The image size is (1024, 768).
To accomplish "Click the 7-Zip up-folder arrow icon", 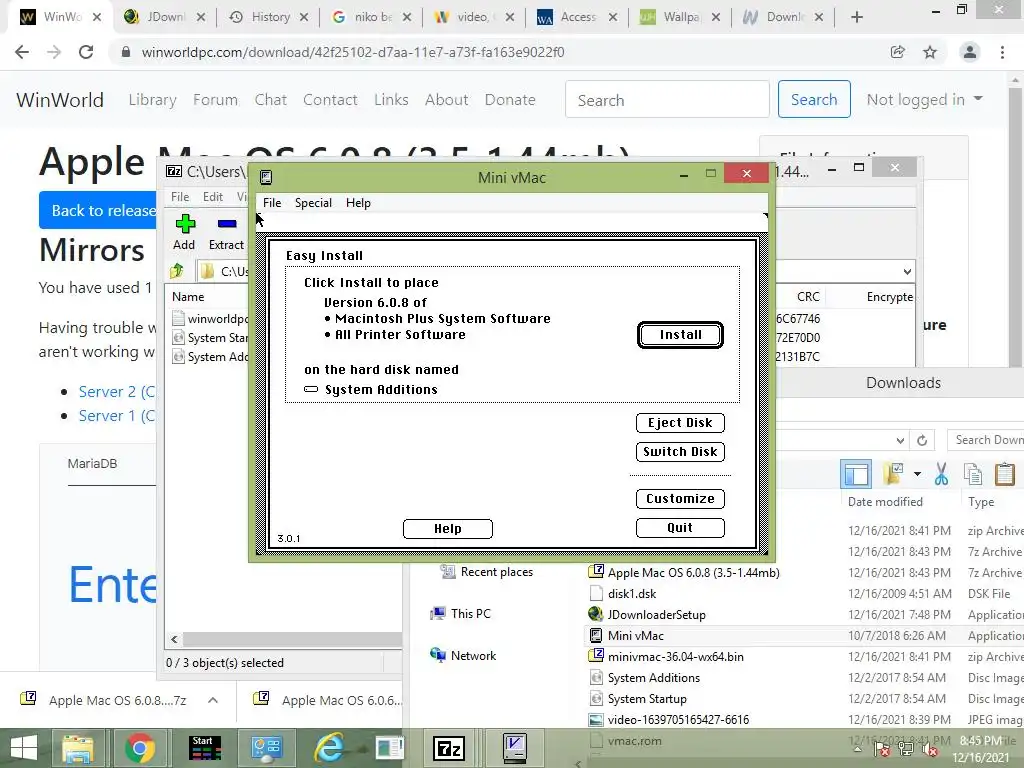I will pos(177,270).
